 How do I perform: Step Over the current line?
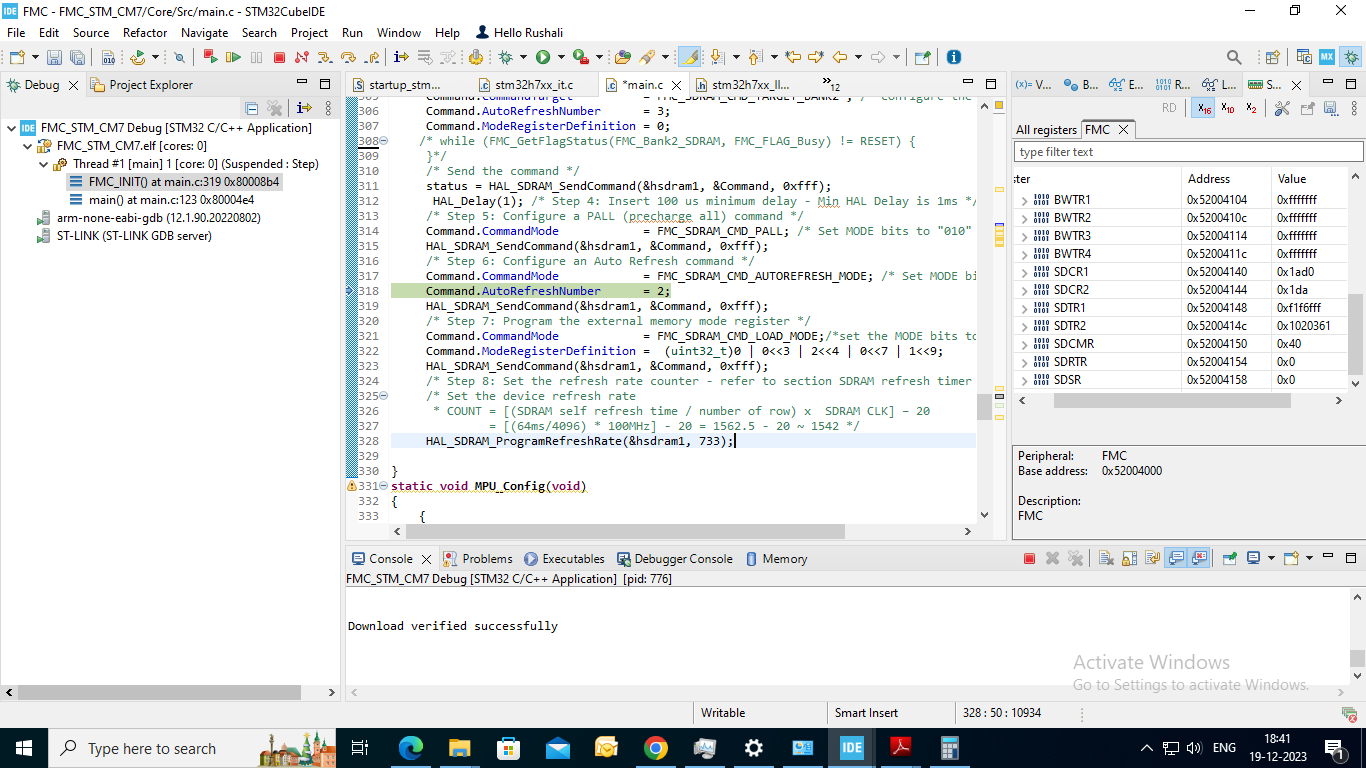click(x=348, y=57)
